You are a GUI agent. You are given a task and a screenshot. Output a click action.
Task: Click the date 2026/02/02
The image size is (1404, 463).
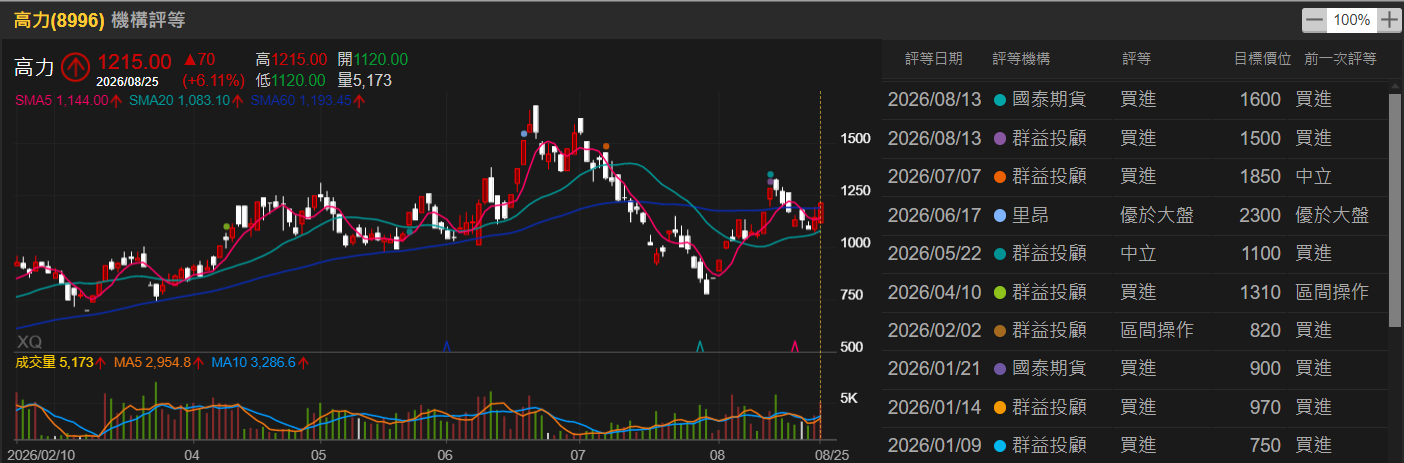(x=936, y=330)
